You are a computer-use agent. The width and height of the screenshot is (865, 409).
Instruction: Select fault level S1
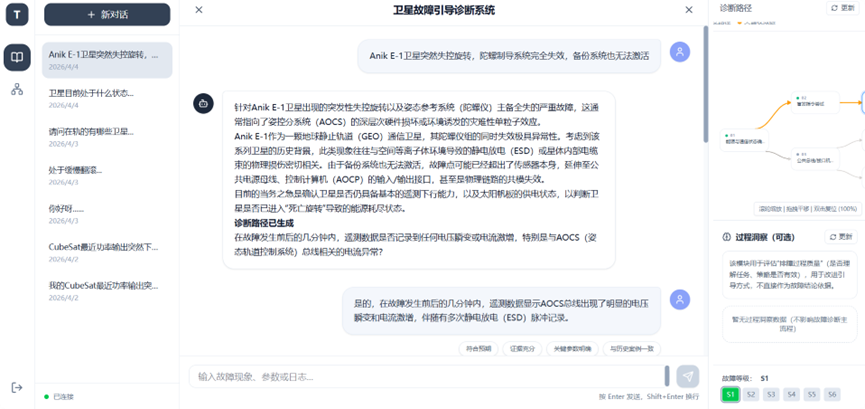[730, 394]
